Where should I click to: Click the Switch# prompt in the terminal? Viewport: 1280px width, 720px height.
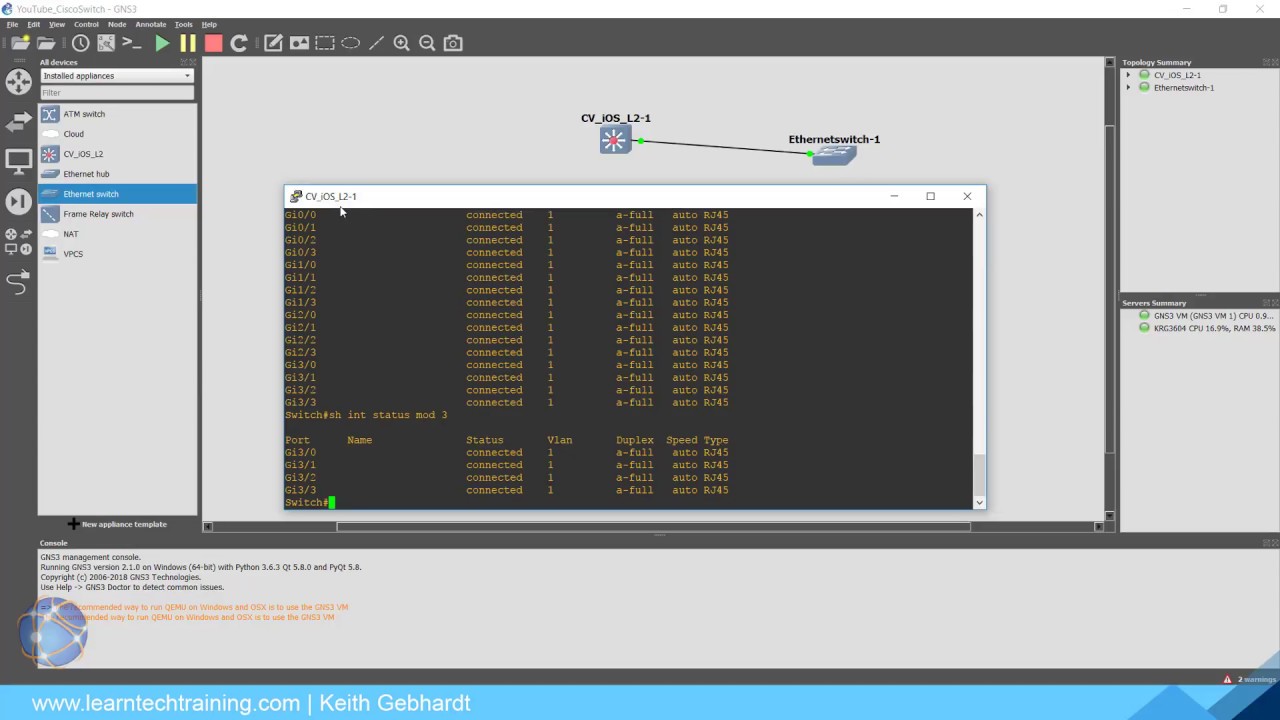pos(307,502)
